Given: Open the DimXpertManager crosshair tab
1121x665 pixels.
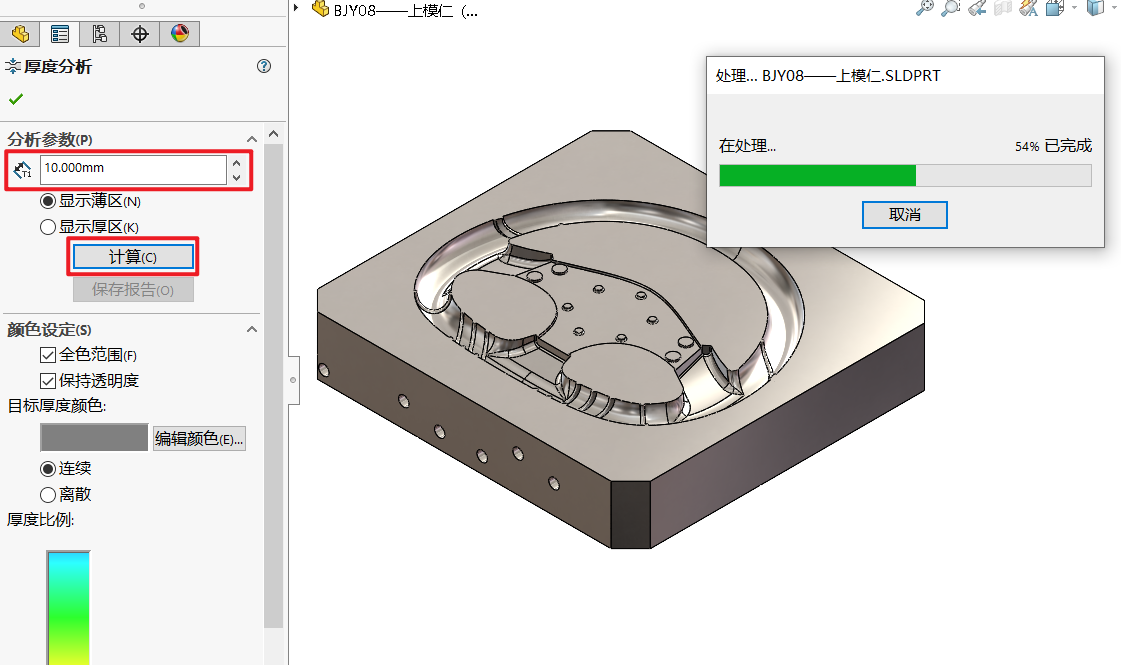Looking at the screenshot, I should coord(140,34).
